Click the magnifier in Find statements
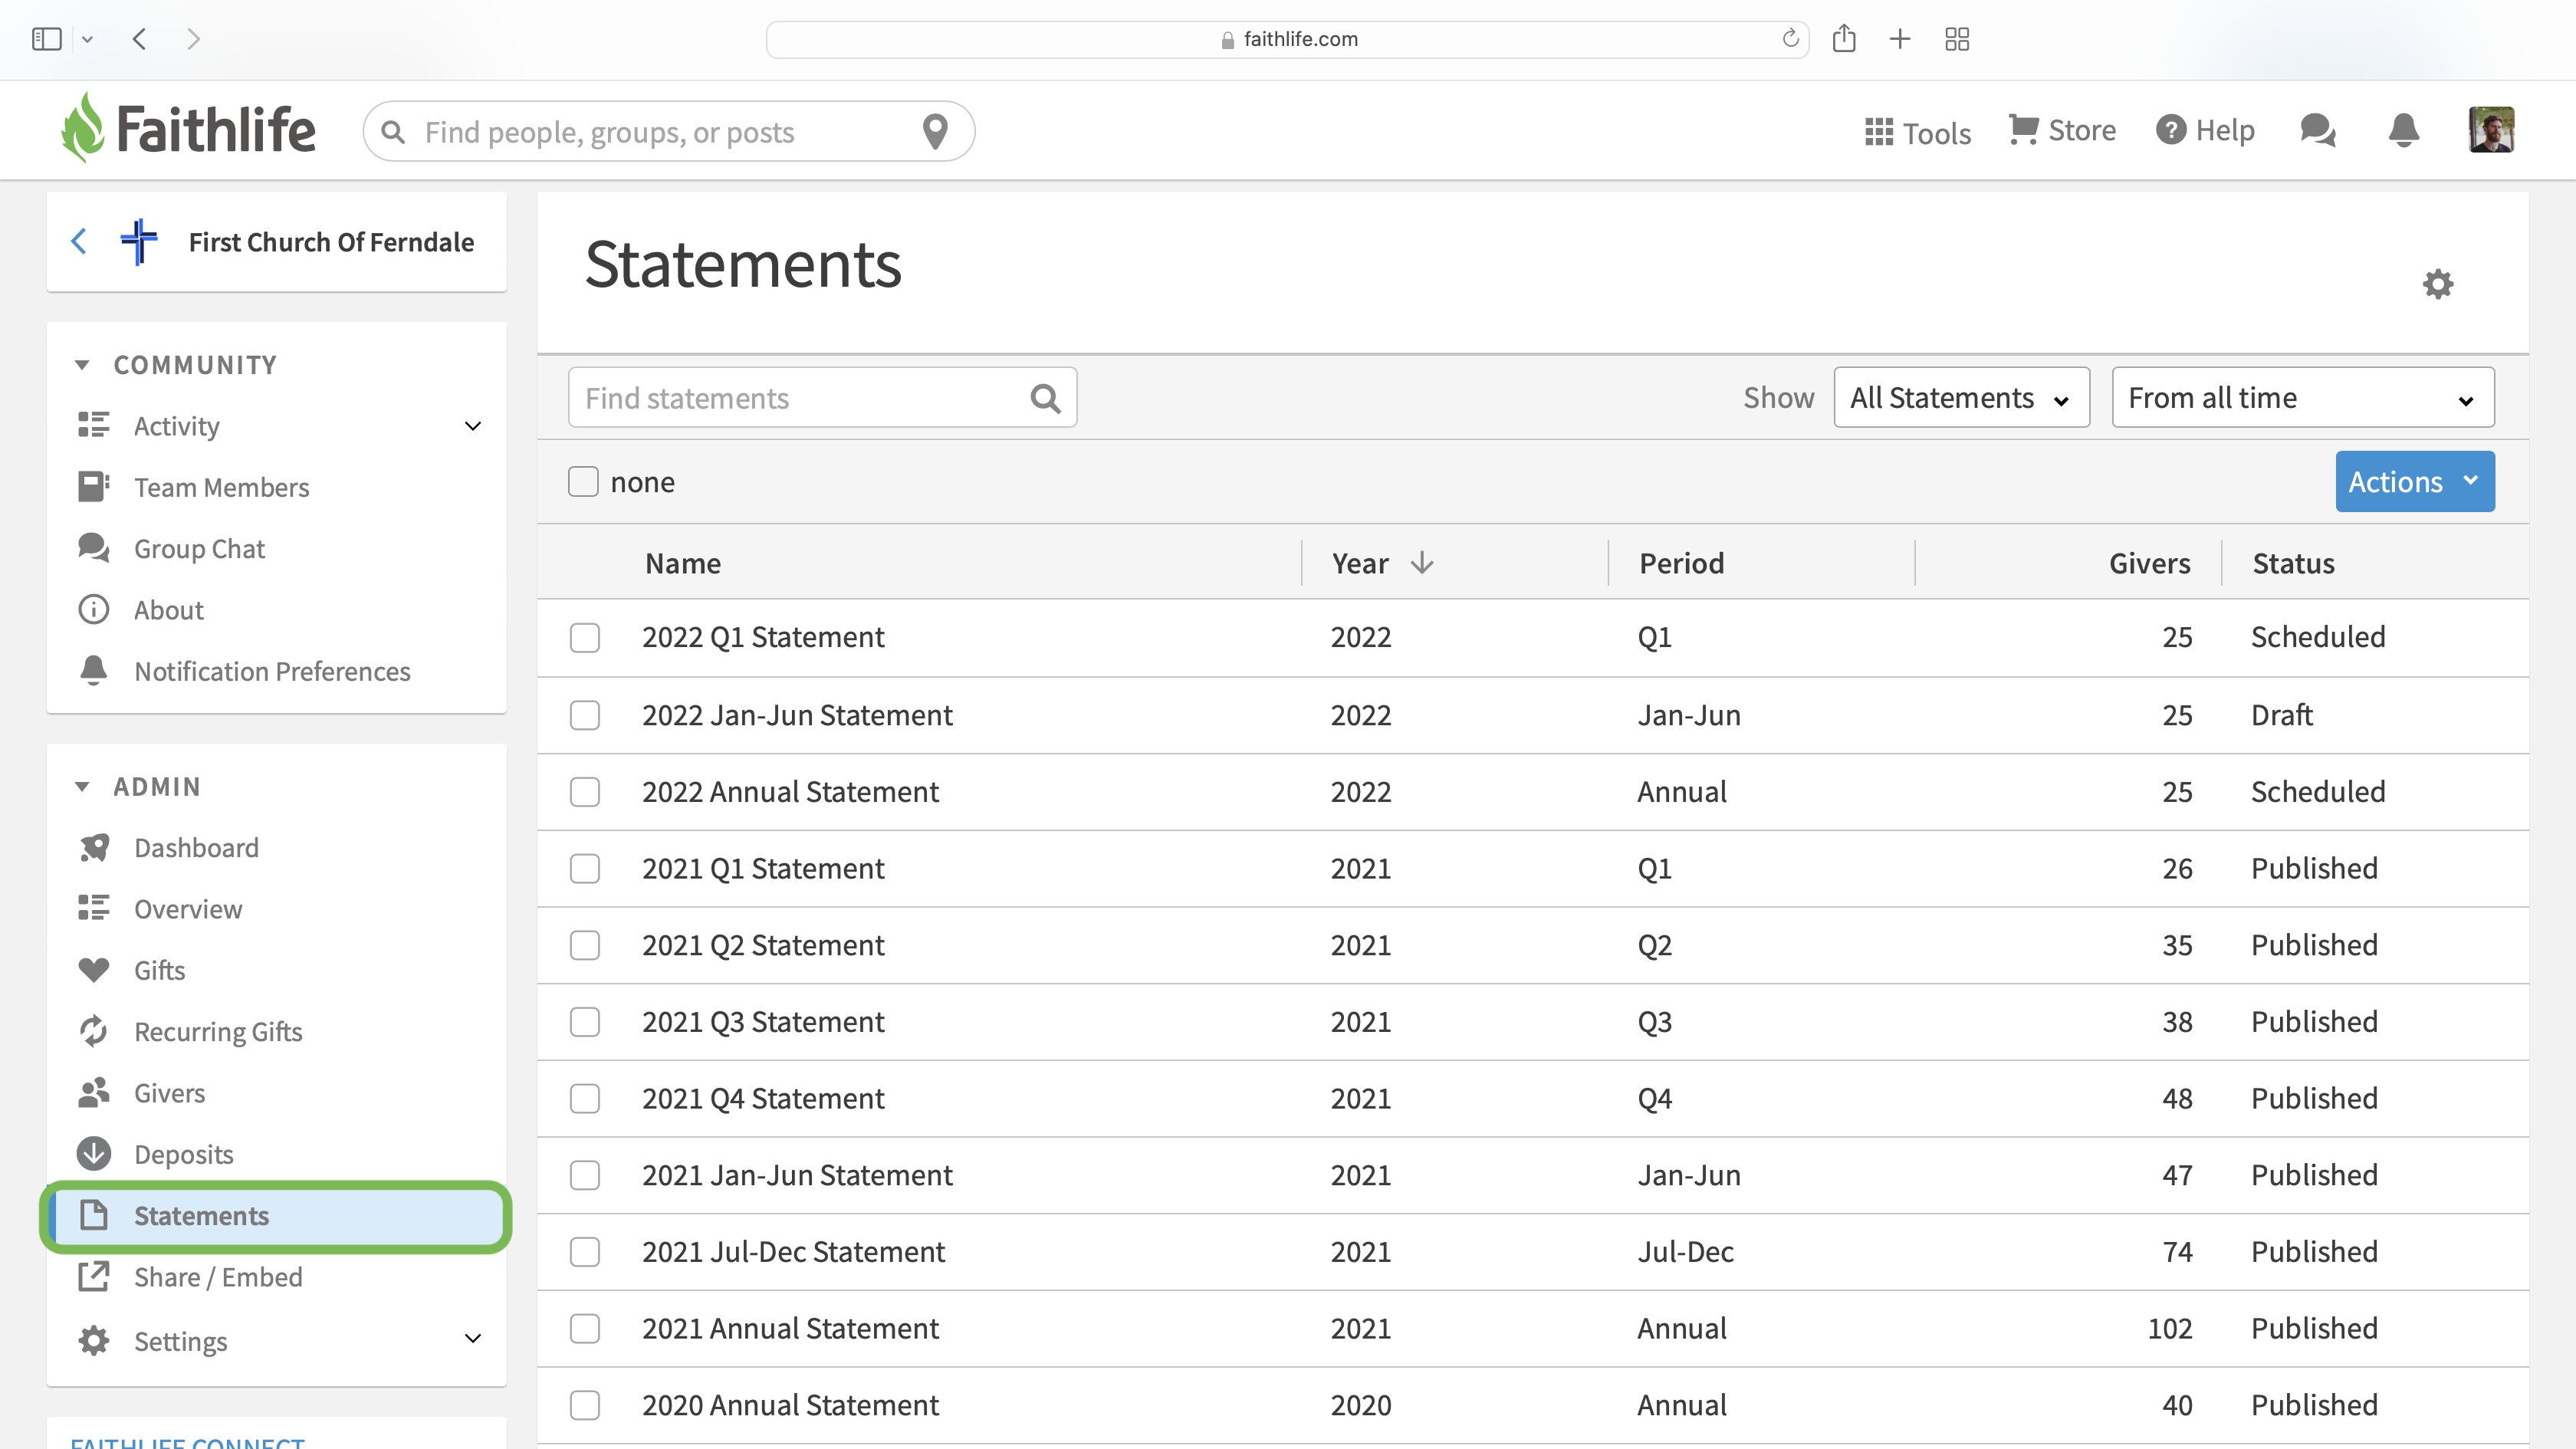This screenshot has width=2576, height=1449. 1045,398
